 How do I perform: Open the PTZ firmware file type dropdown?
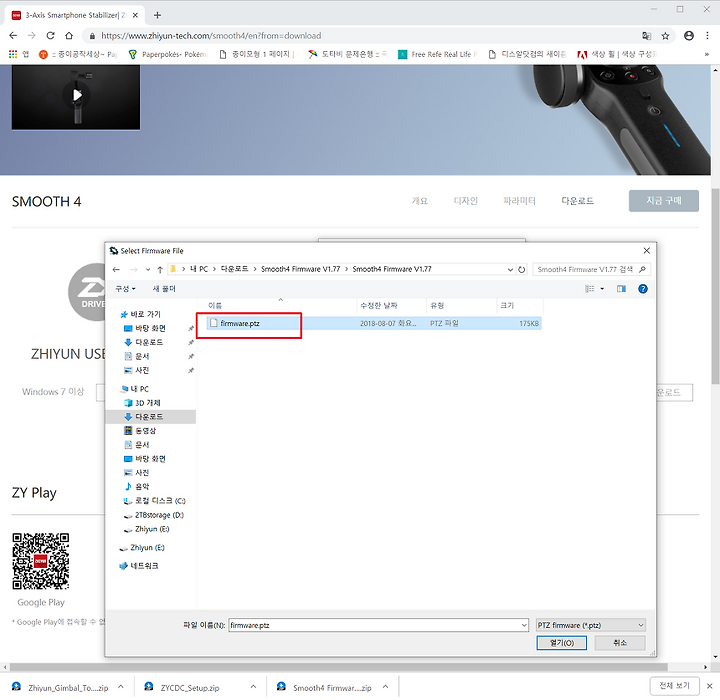click(x=591, y=625)
